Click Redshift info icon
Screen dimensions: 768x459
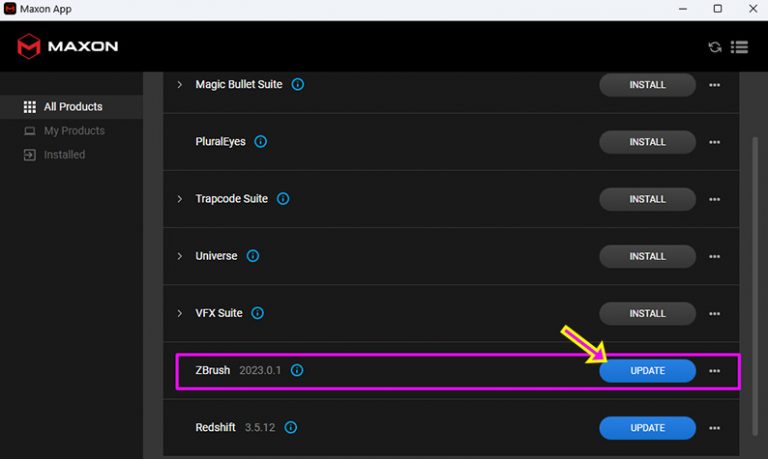[291, 428]
